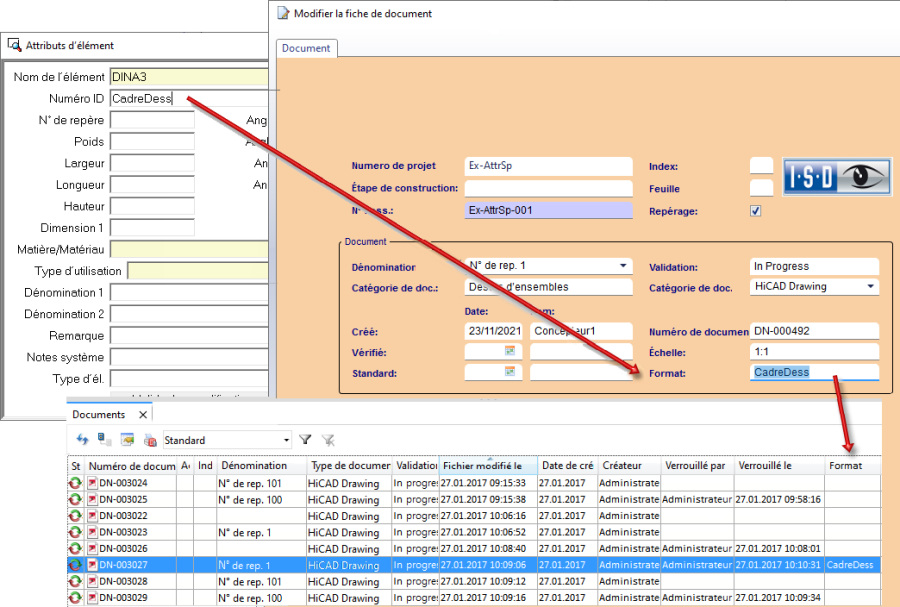Click the second icon in the Documents toolbar

[x=104, y=439]
